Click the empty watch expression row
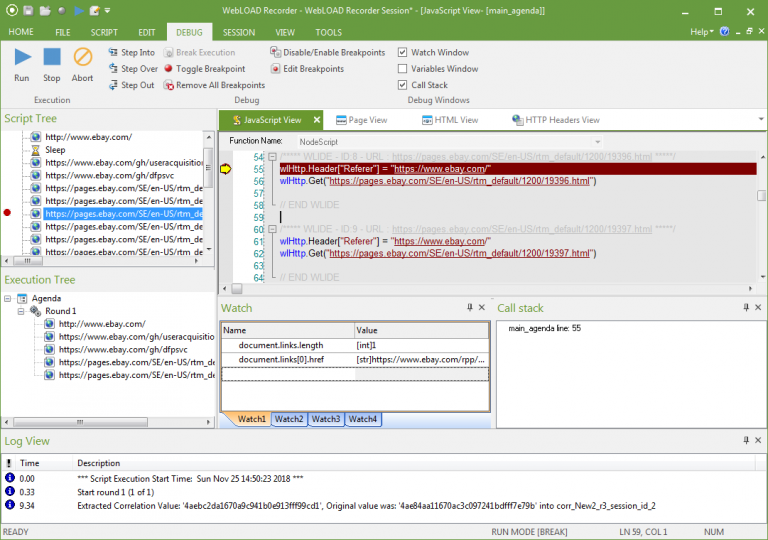The height and width of the screenshot is (540, 768). pyautogui.click(x=288, y=374)
